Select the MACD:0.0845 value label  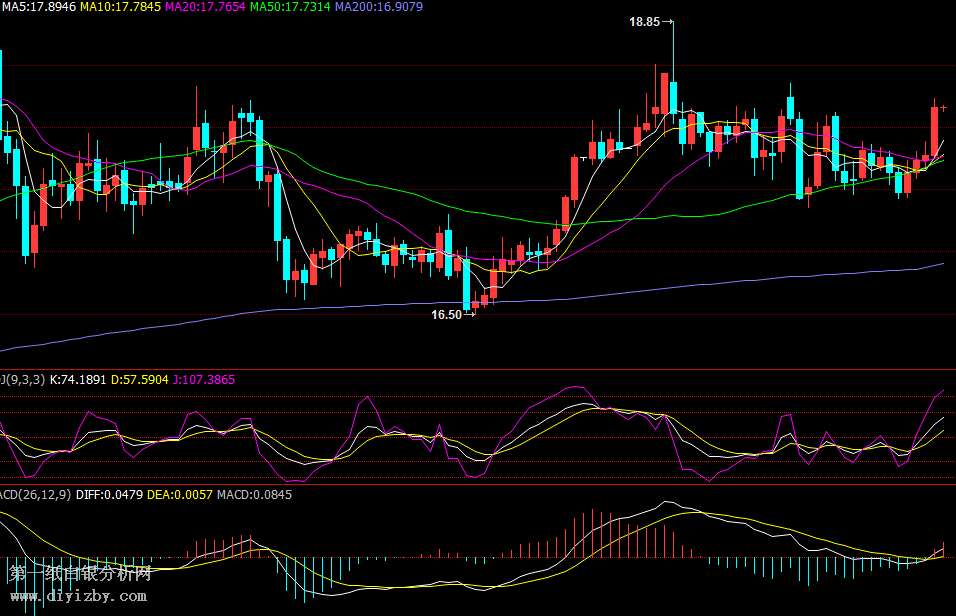pos(254,494)
